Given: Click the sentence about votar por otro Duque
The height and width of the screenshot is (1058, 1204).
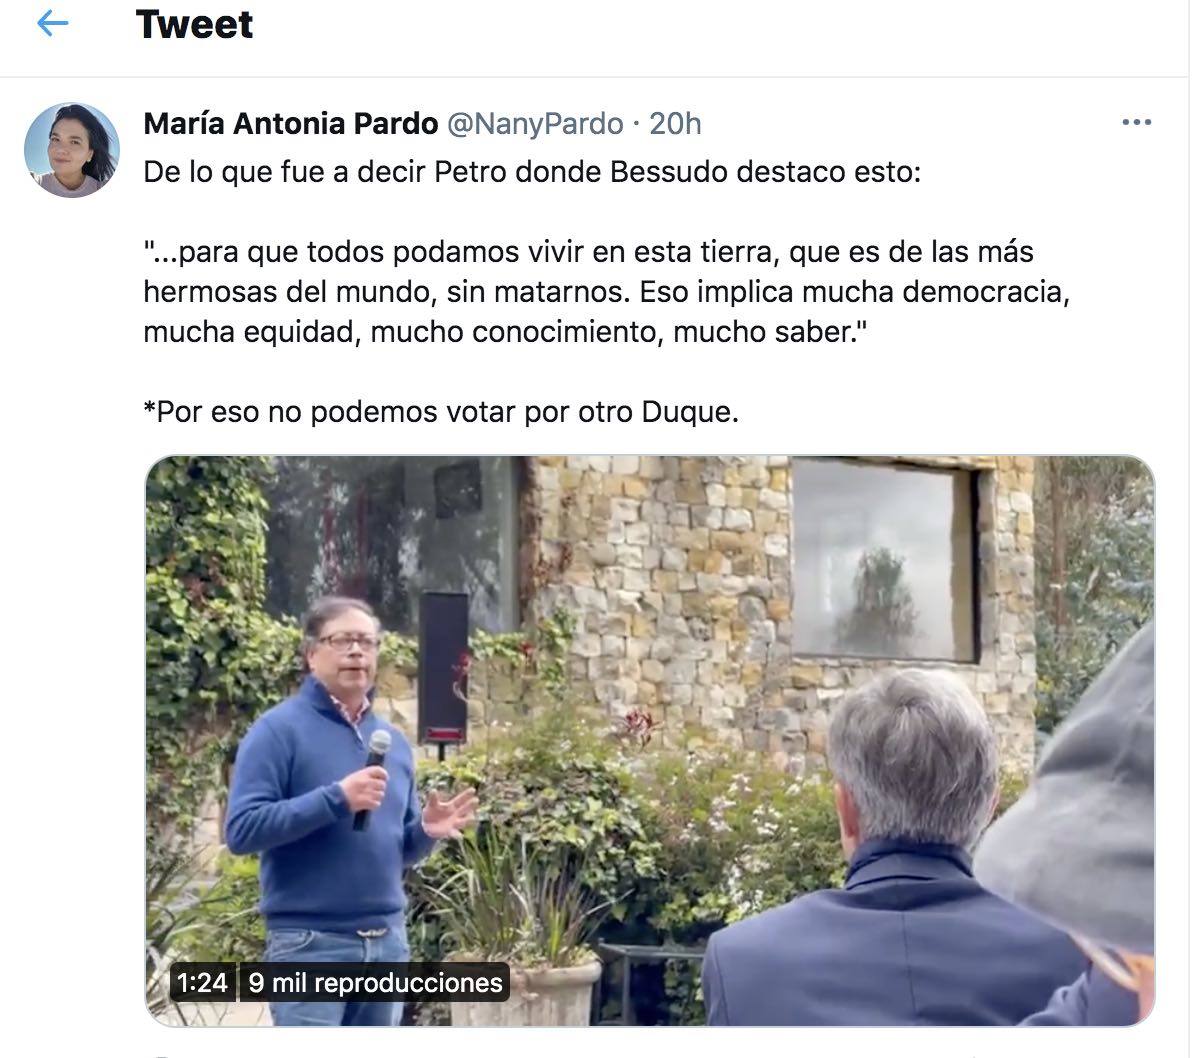Looking at the screenshot, I should tap(441, 412).
